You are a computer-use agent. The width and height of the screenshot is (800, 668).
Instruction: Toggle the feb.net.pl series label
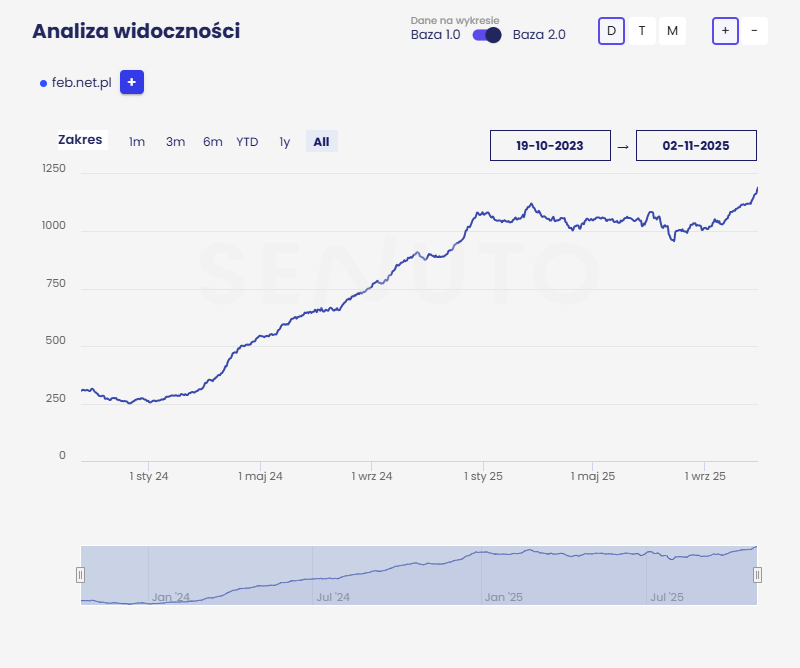[x=81, y=83]
